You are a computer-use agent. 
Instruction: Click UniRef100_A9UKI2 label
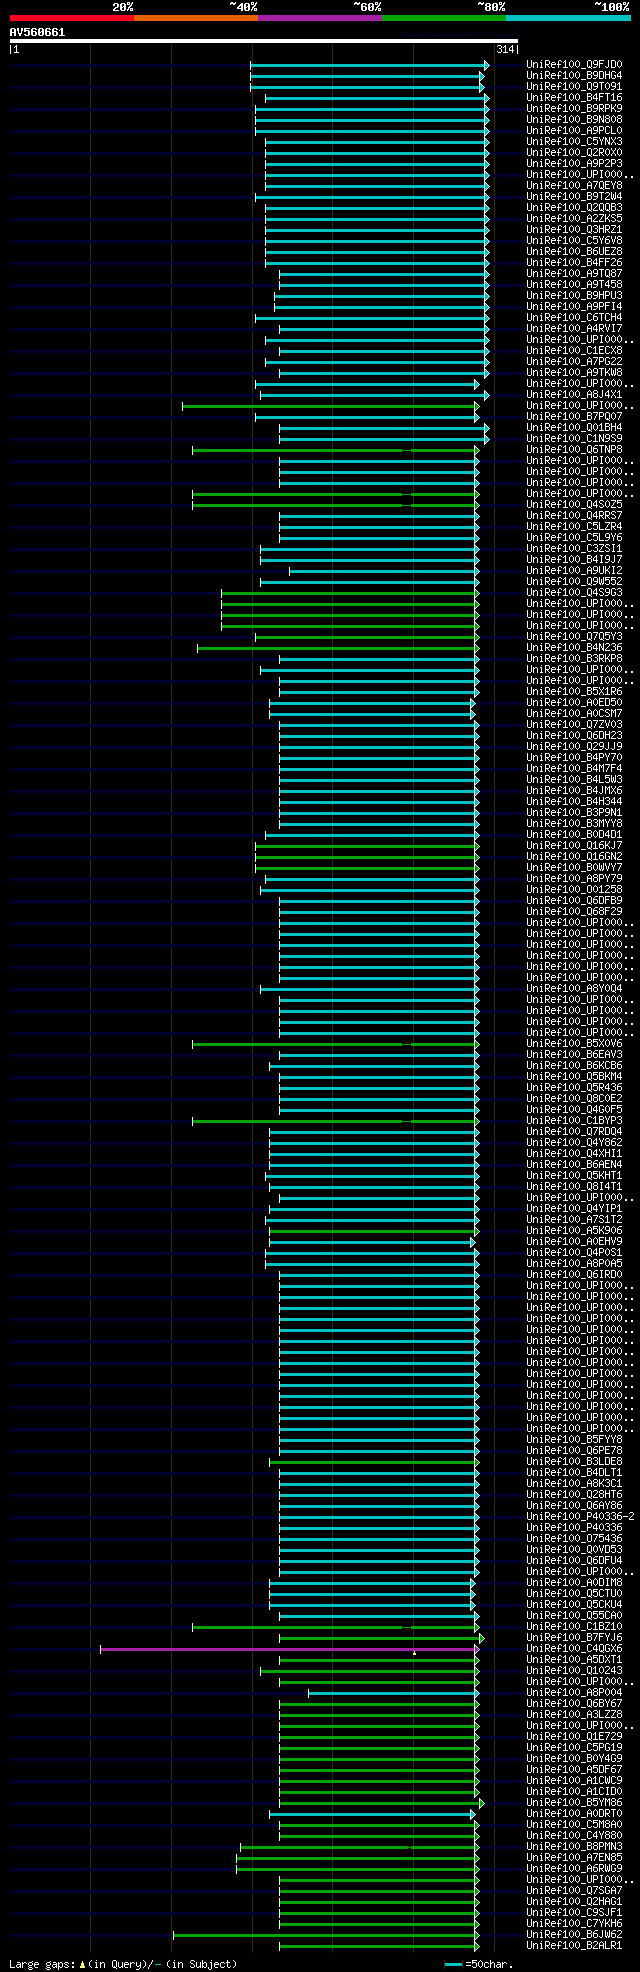point(574,570)
